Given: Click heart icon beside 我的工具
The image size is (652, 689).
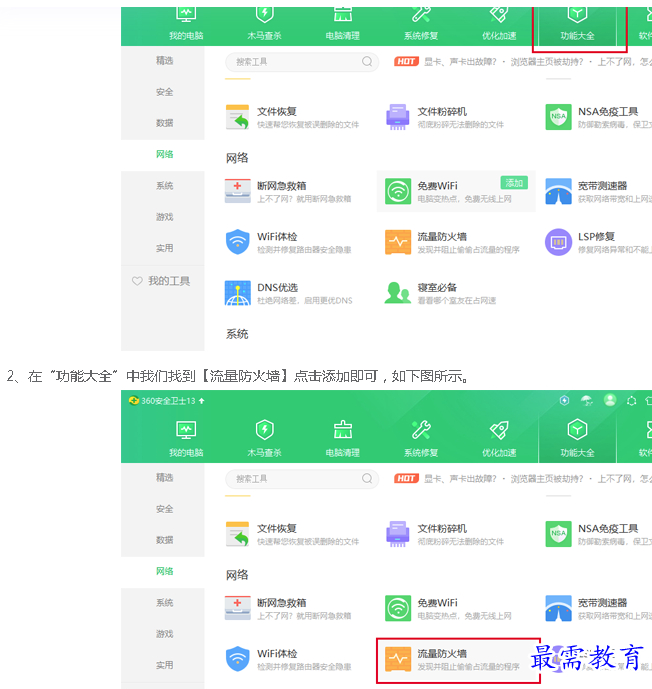Looking at the screenshot, I should point(137,281).
